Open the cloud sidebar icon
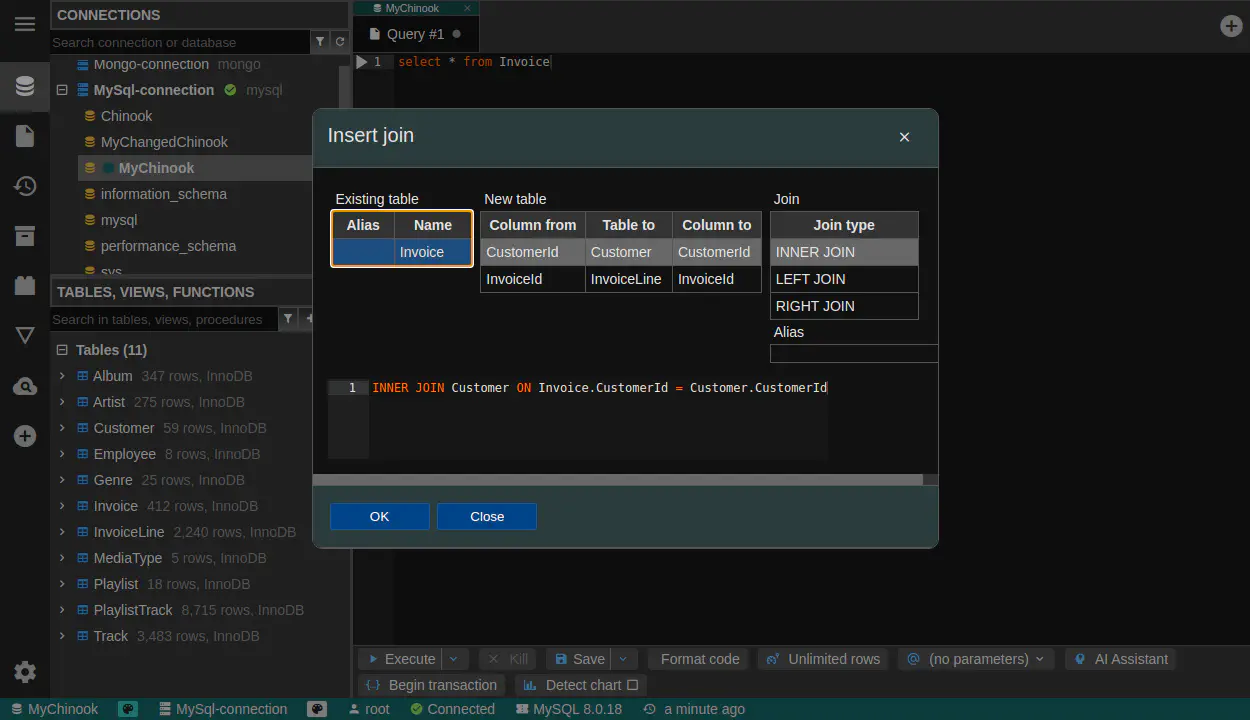The image size is (1250, 720). tap(25, 386)
